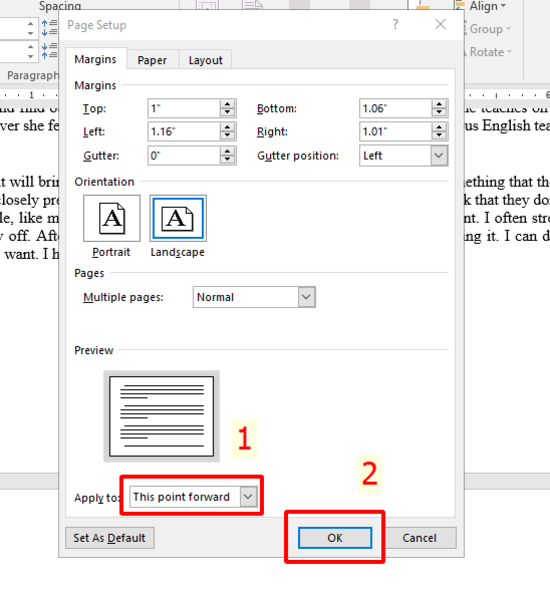
Task: Click the Left margin input field
Action: tap(184, 132)
